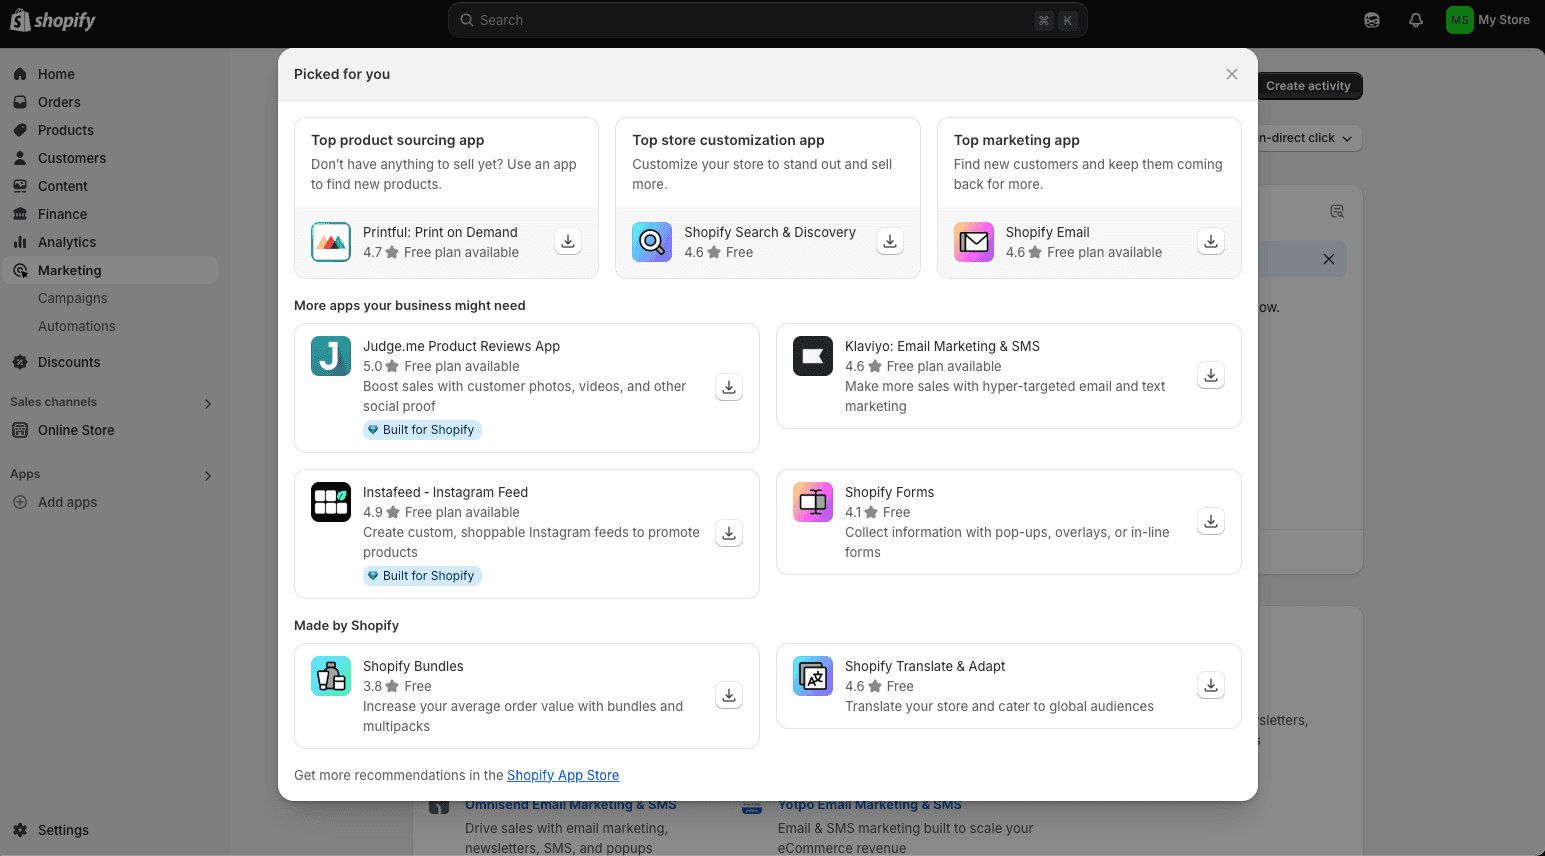
Task: Install Printful: Print on Demand app
Action: point(568,241)
